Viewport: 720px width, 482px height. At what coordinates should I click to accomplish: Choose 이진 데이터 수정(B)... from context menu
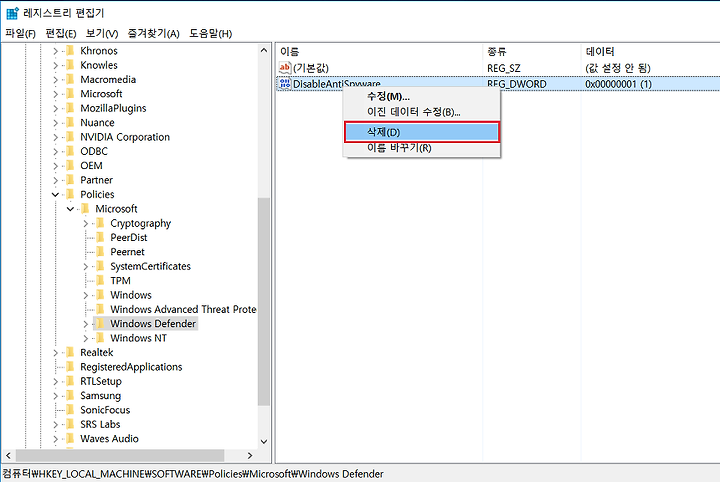click(422, 112)
